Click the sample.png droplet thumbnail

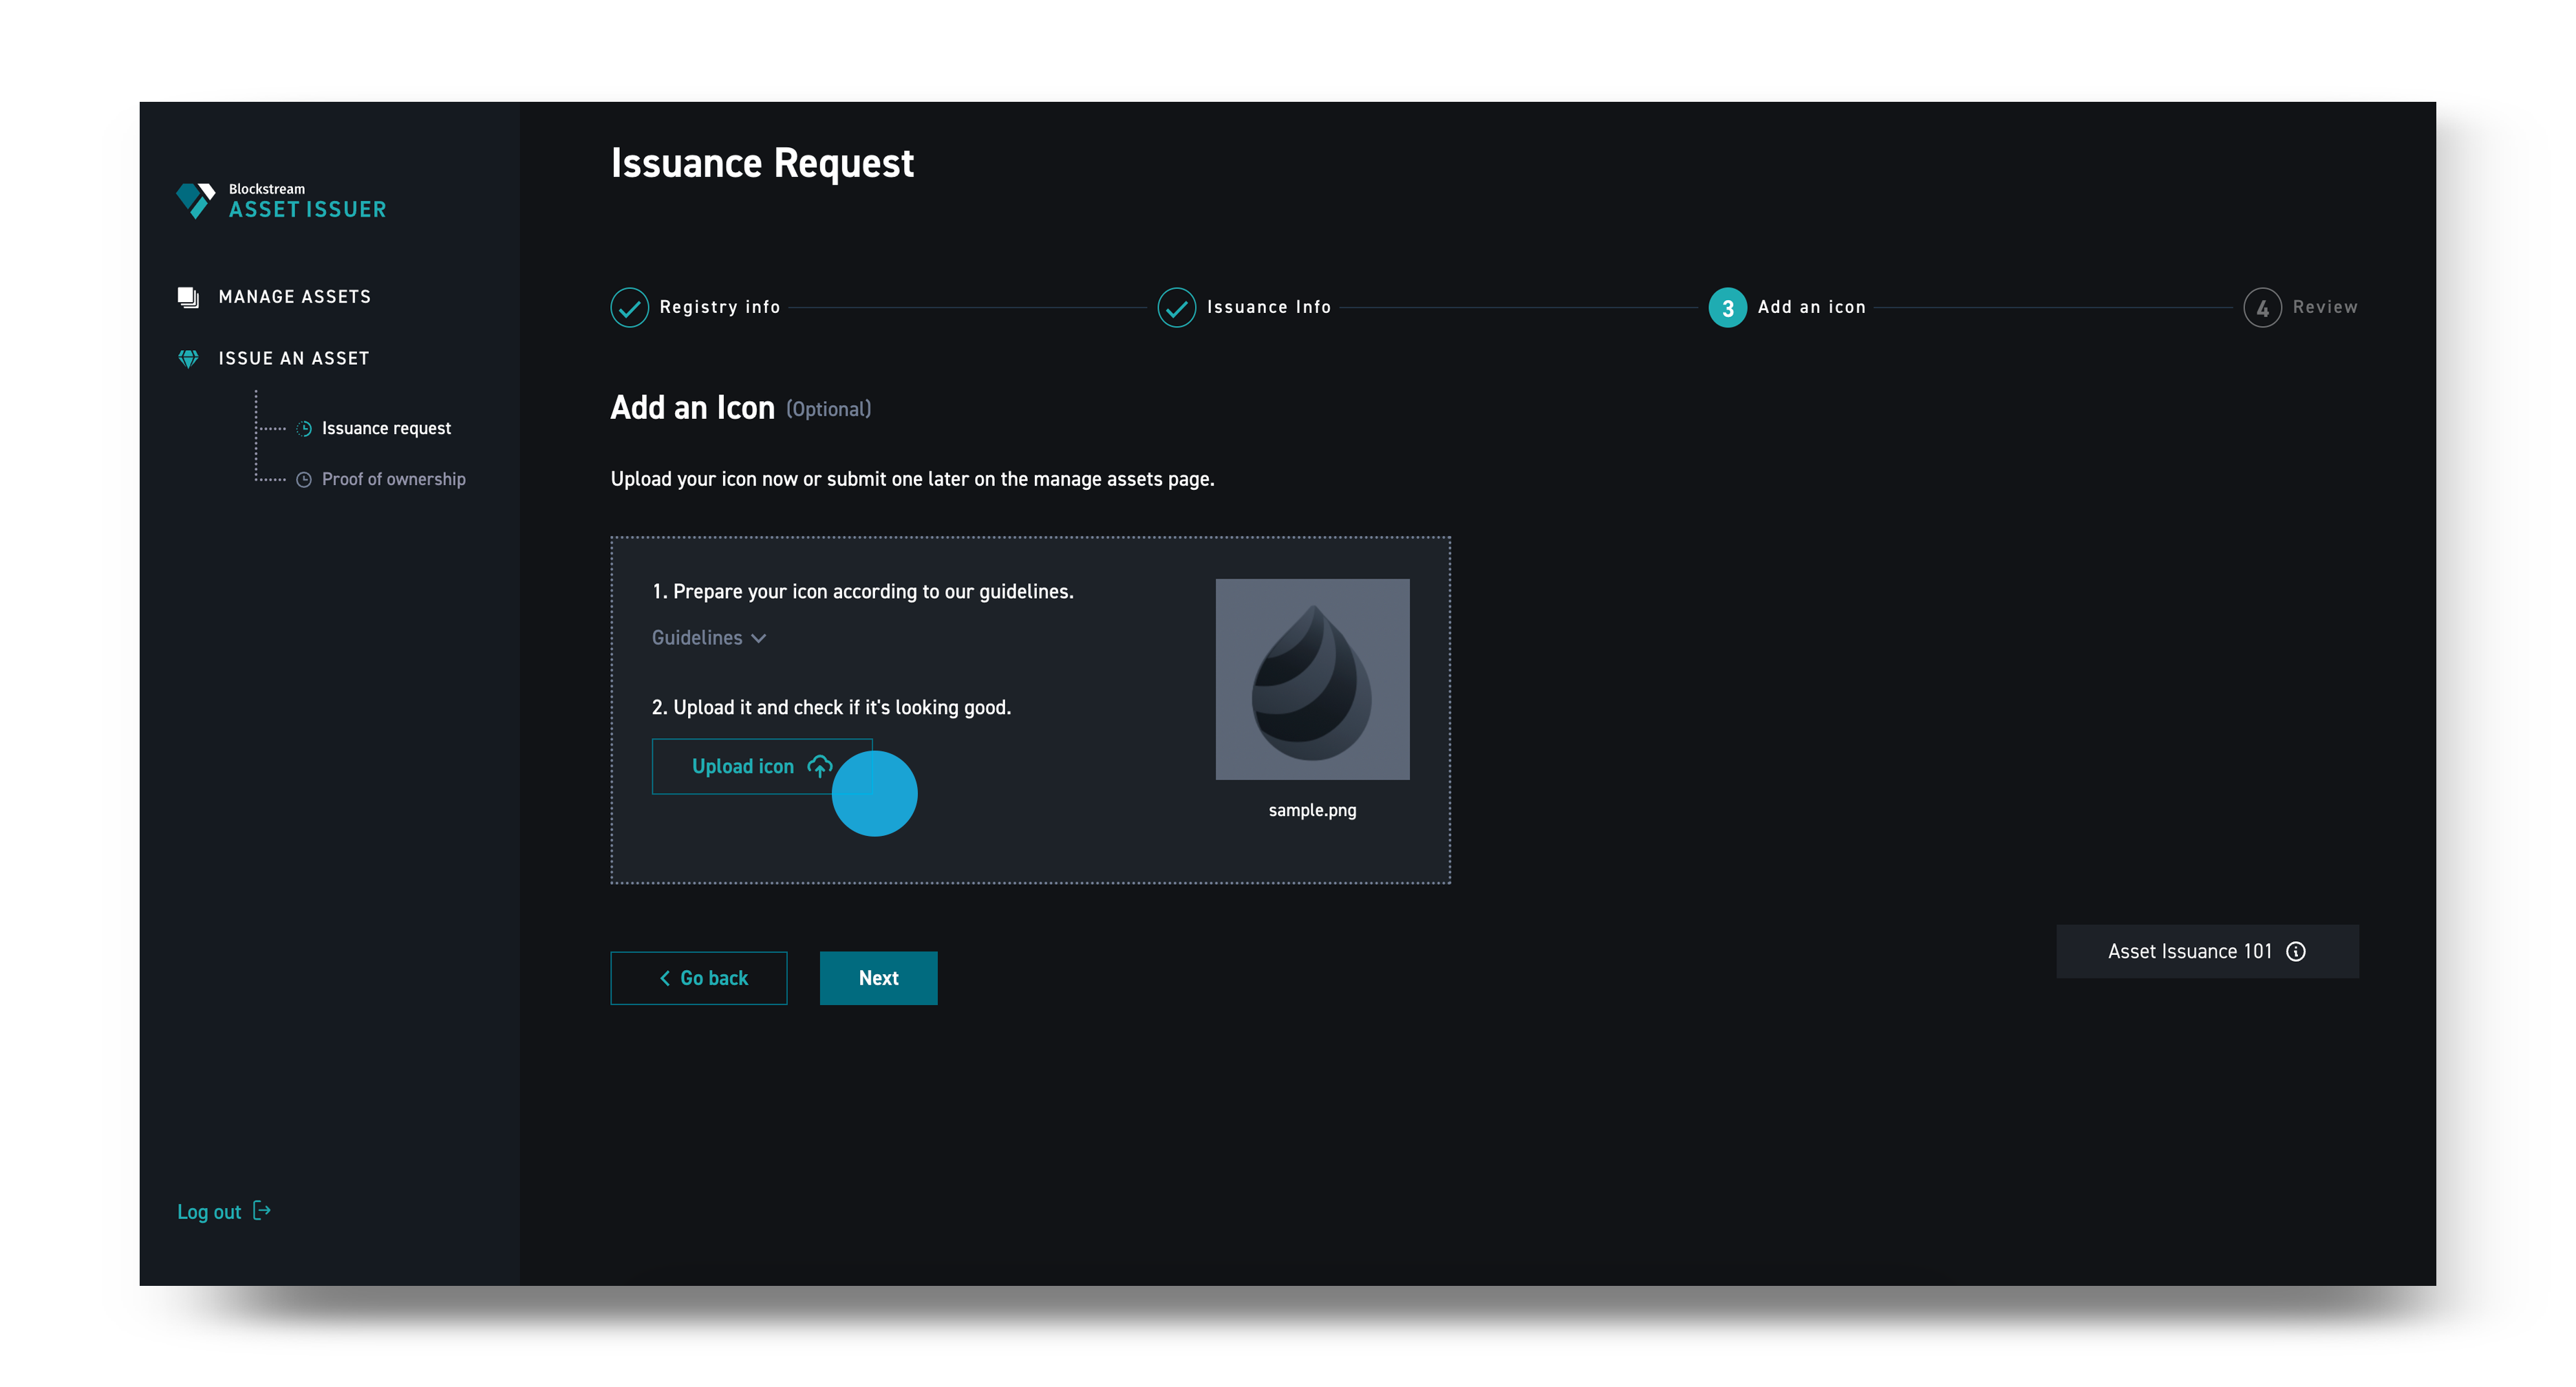pyautogui.click(x=1312, y=679)
